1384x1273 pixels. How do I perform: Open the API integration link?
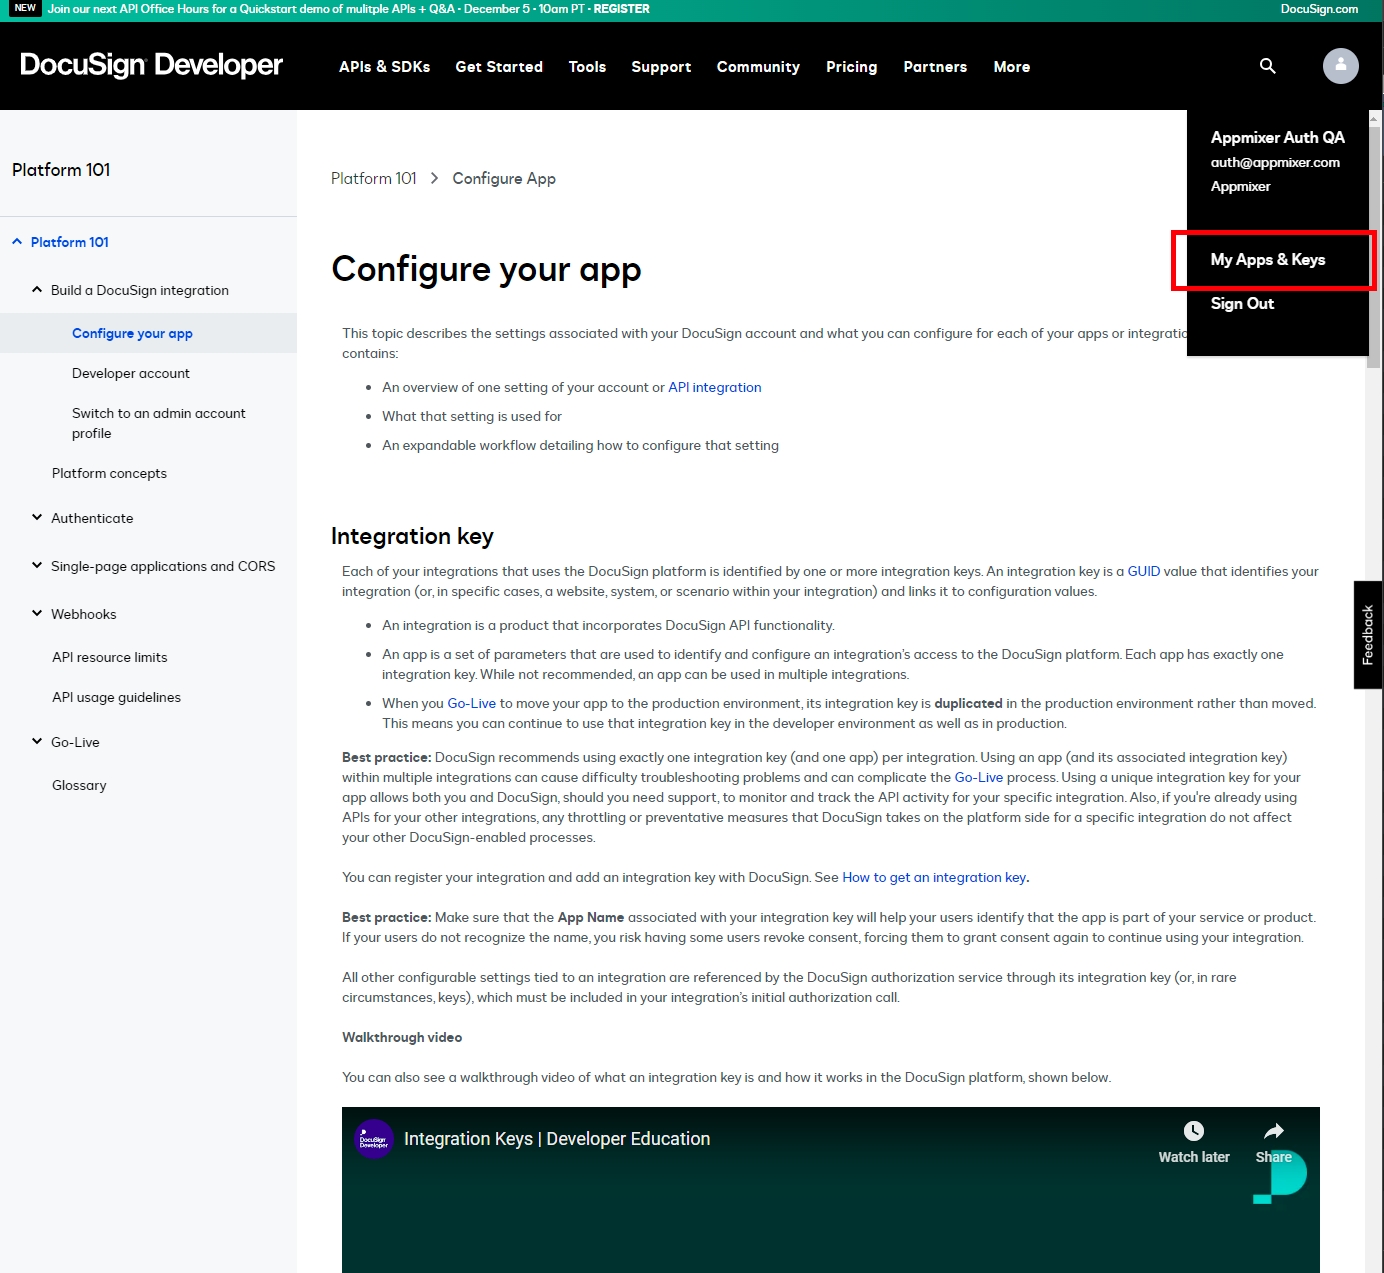pos(714,388)
